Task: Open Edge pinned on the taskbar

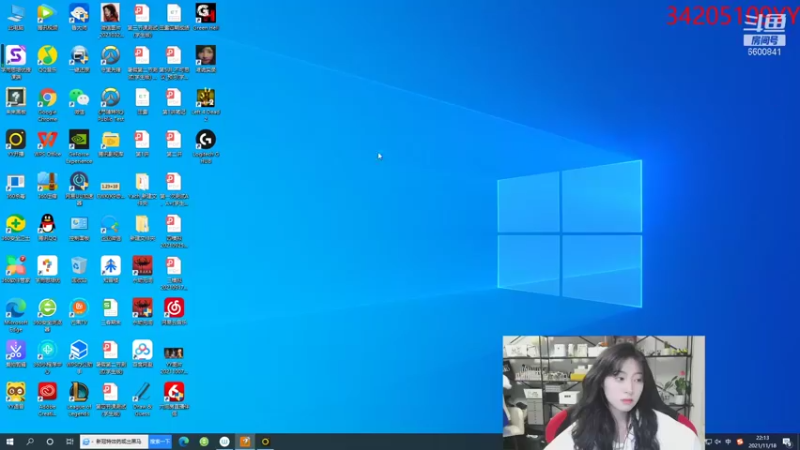Action: point(184,441)
